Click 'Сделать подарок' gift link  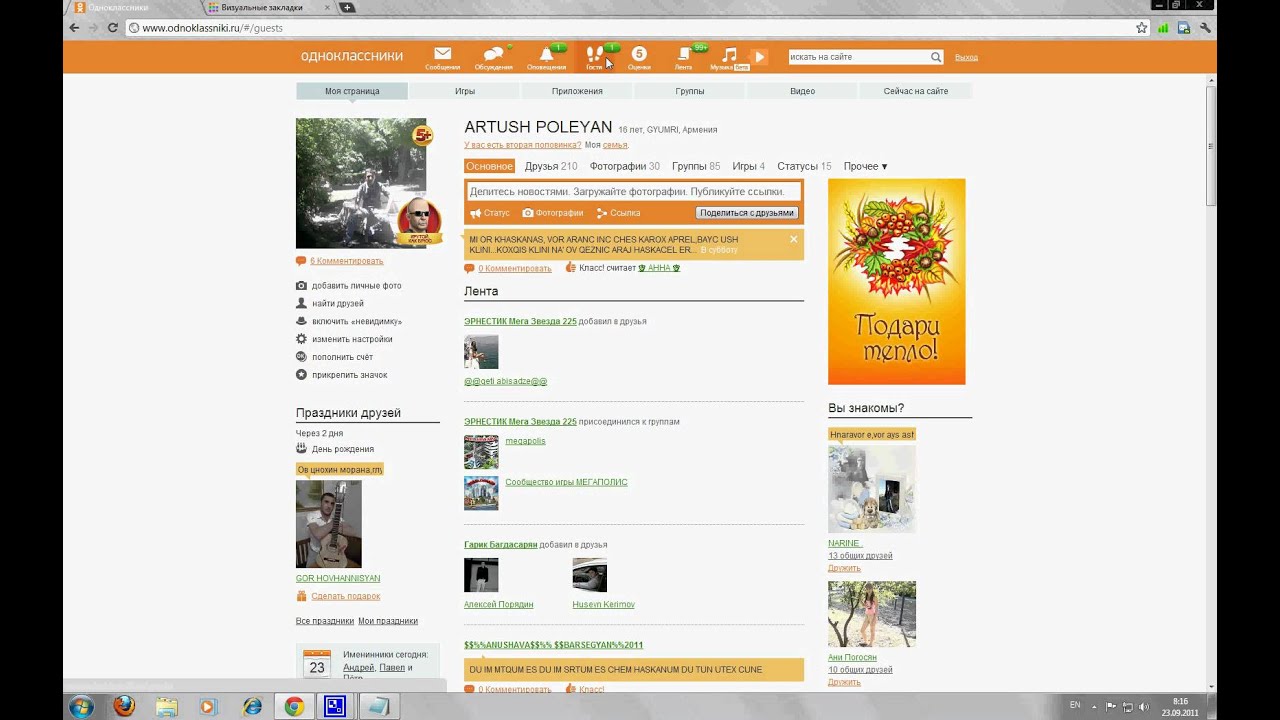[x=345, y=596]
